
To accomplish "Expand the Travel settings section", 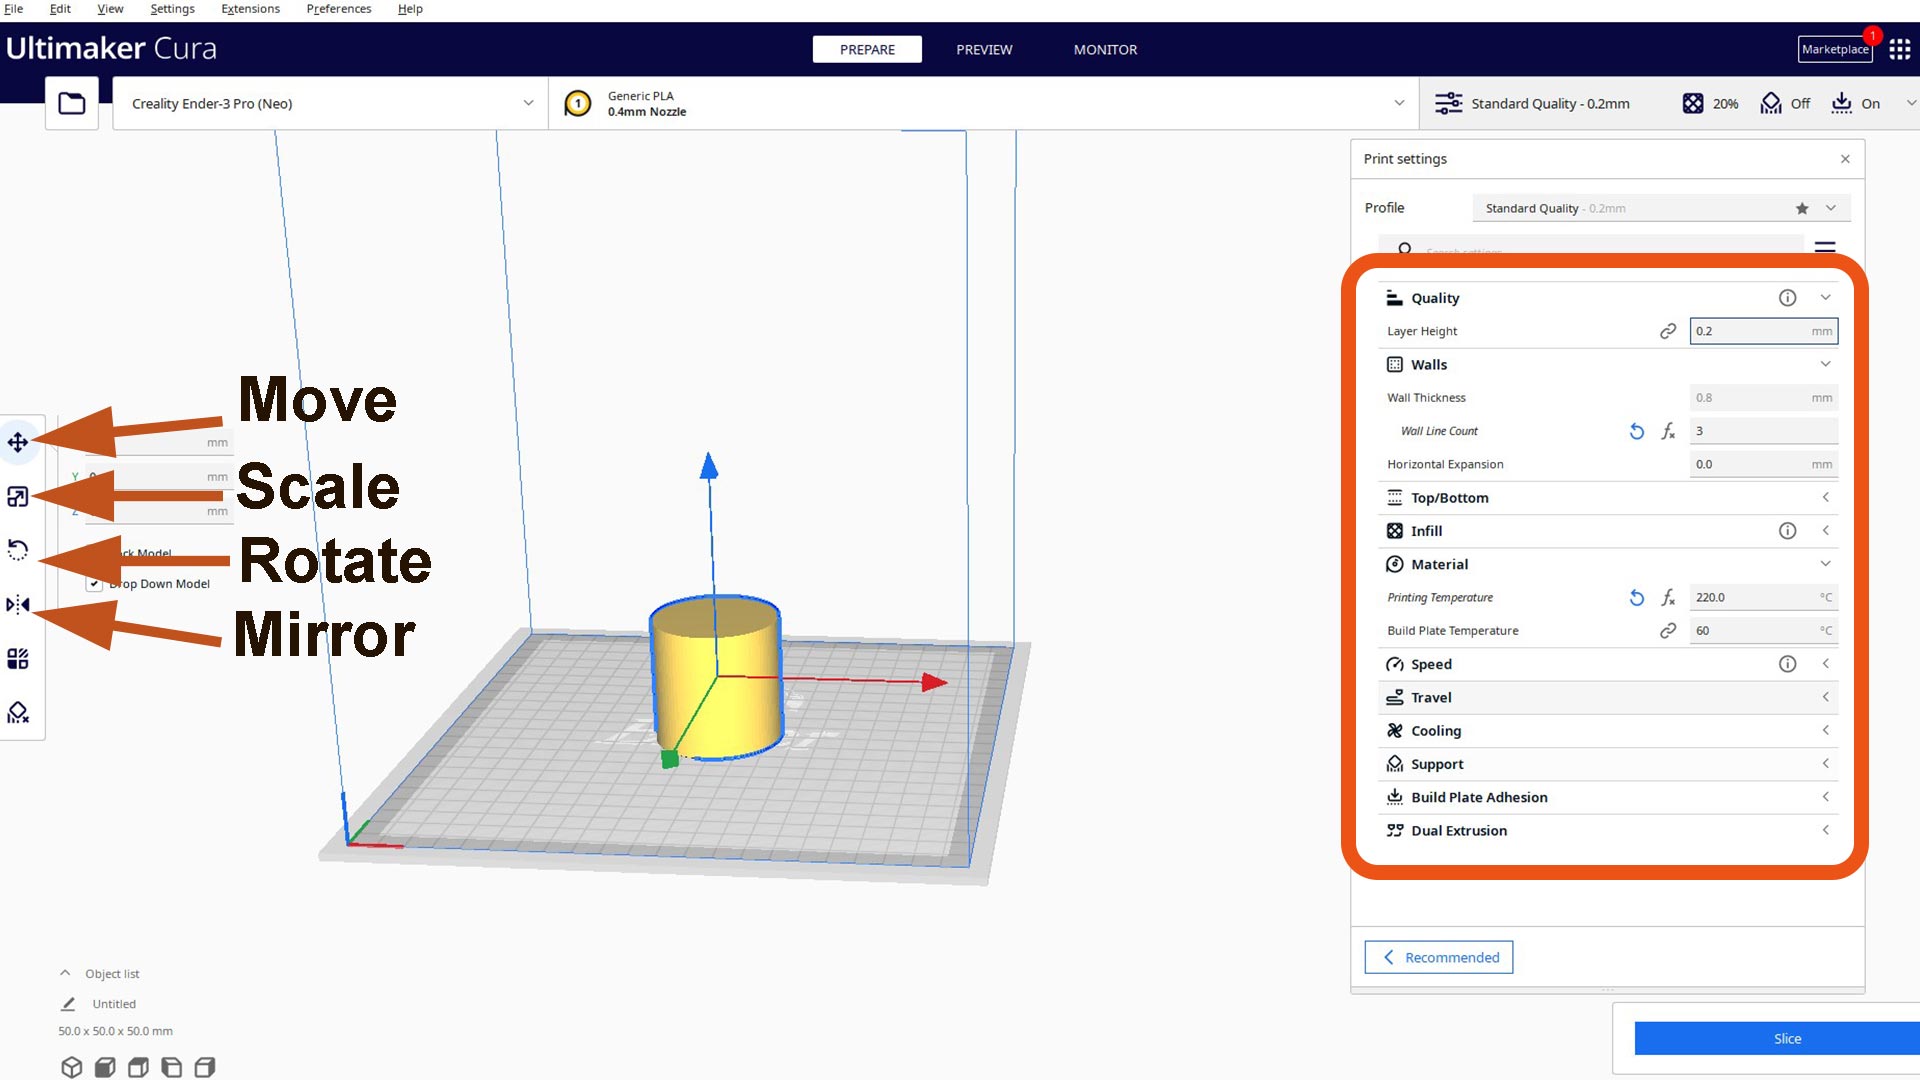I will point(1825,697).
